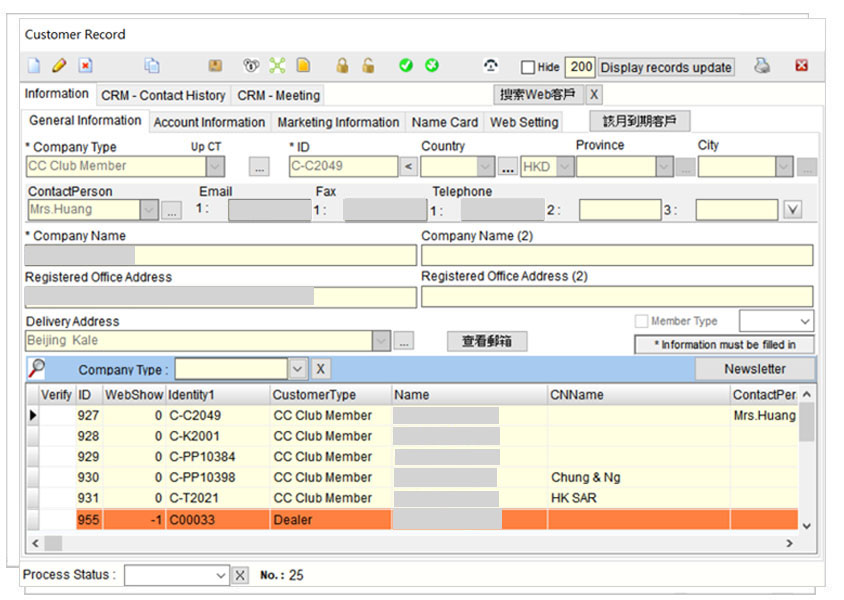Select the row with Identity1 C-T2021
This screenshot has height=600, width=844.
(412, 498)
